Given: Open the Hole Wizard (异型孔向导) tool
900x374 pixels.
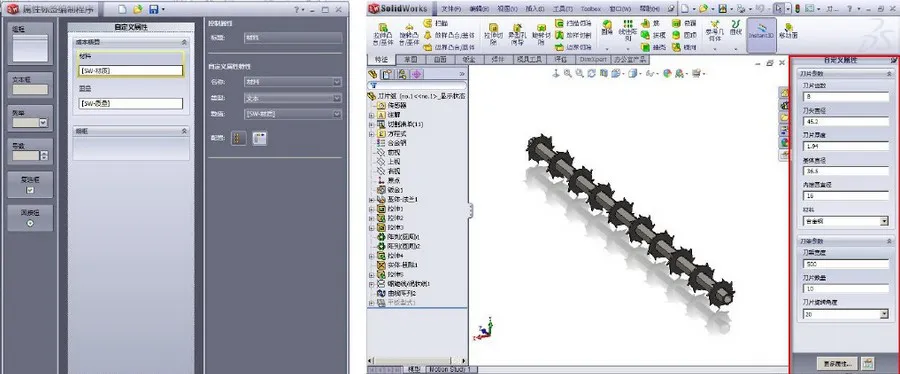Looking at the screenshot, I should [518, 34].
